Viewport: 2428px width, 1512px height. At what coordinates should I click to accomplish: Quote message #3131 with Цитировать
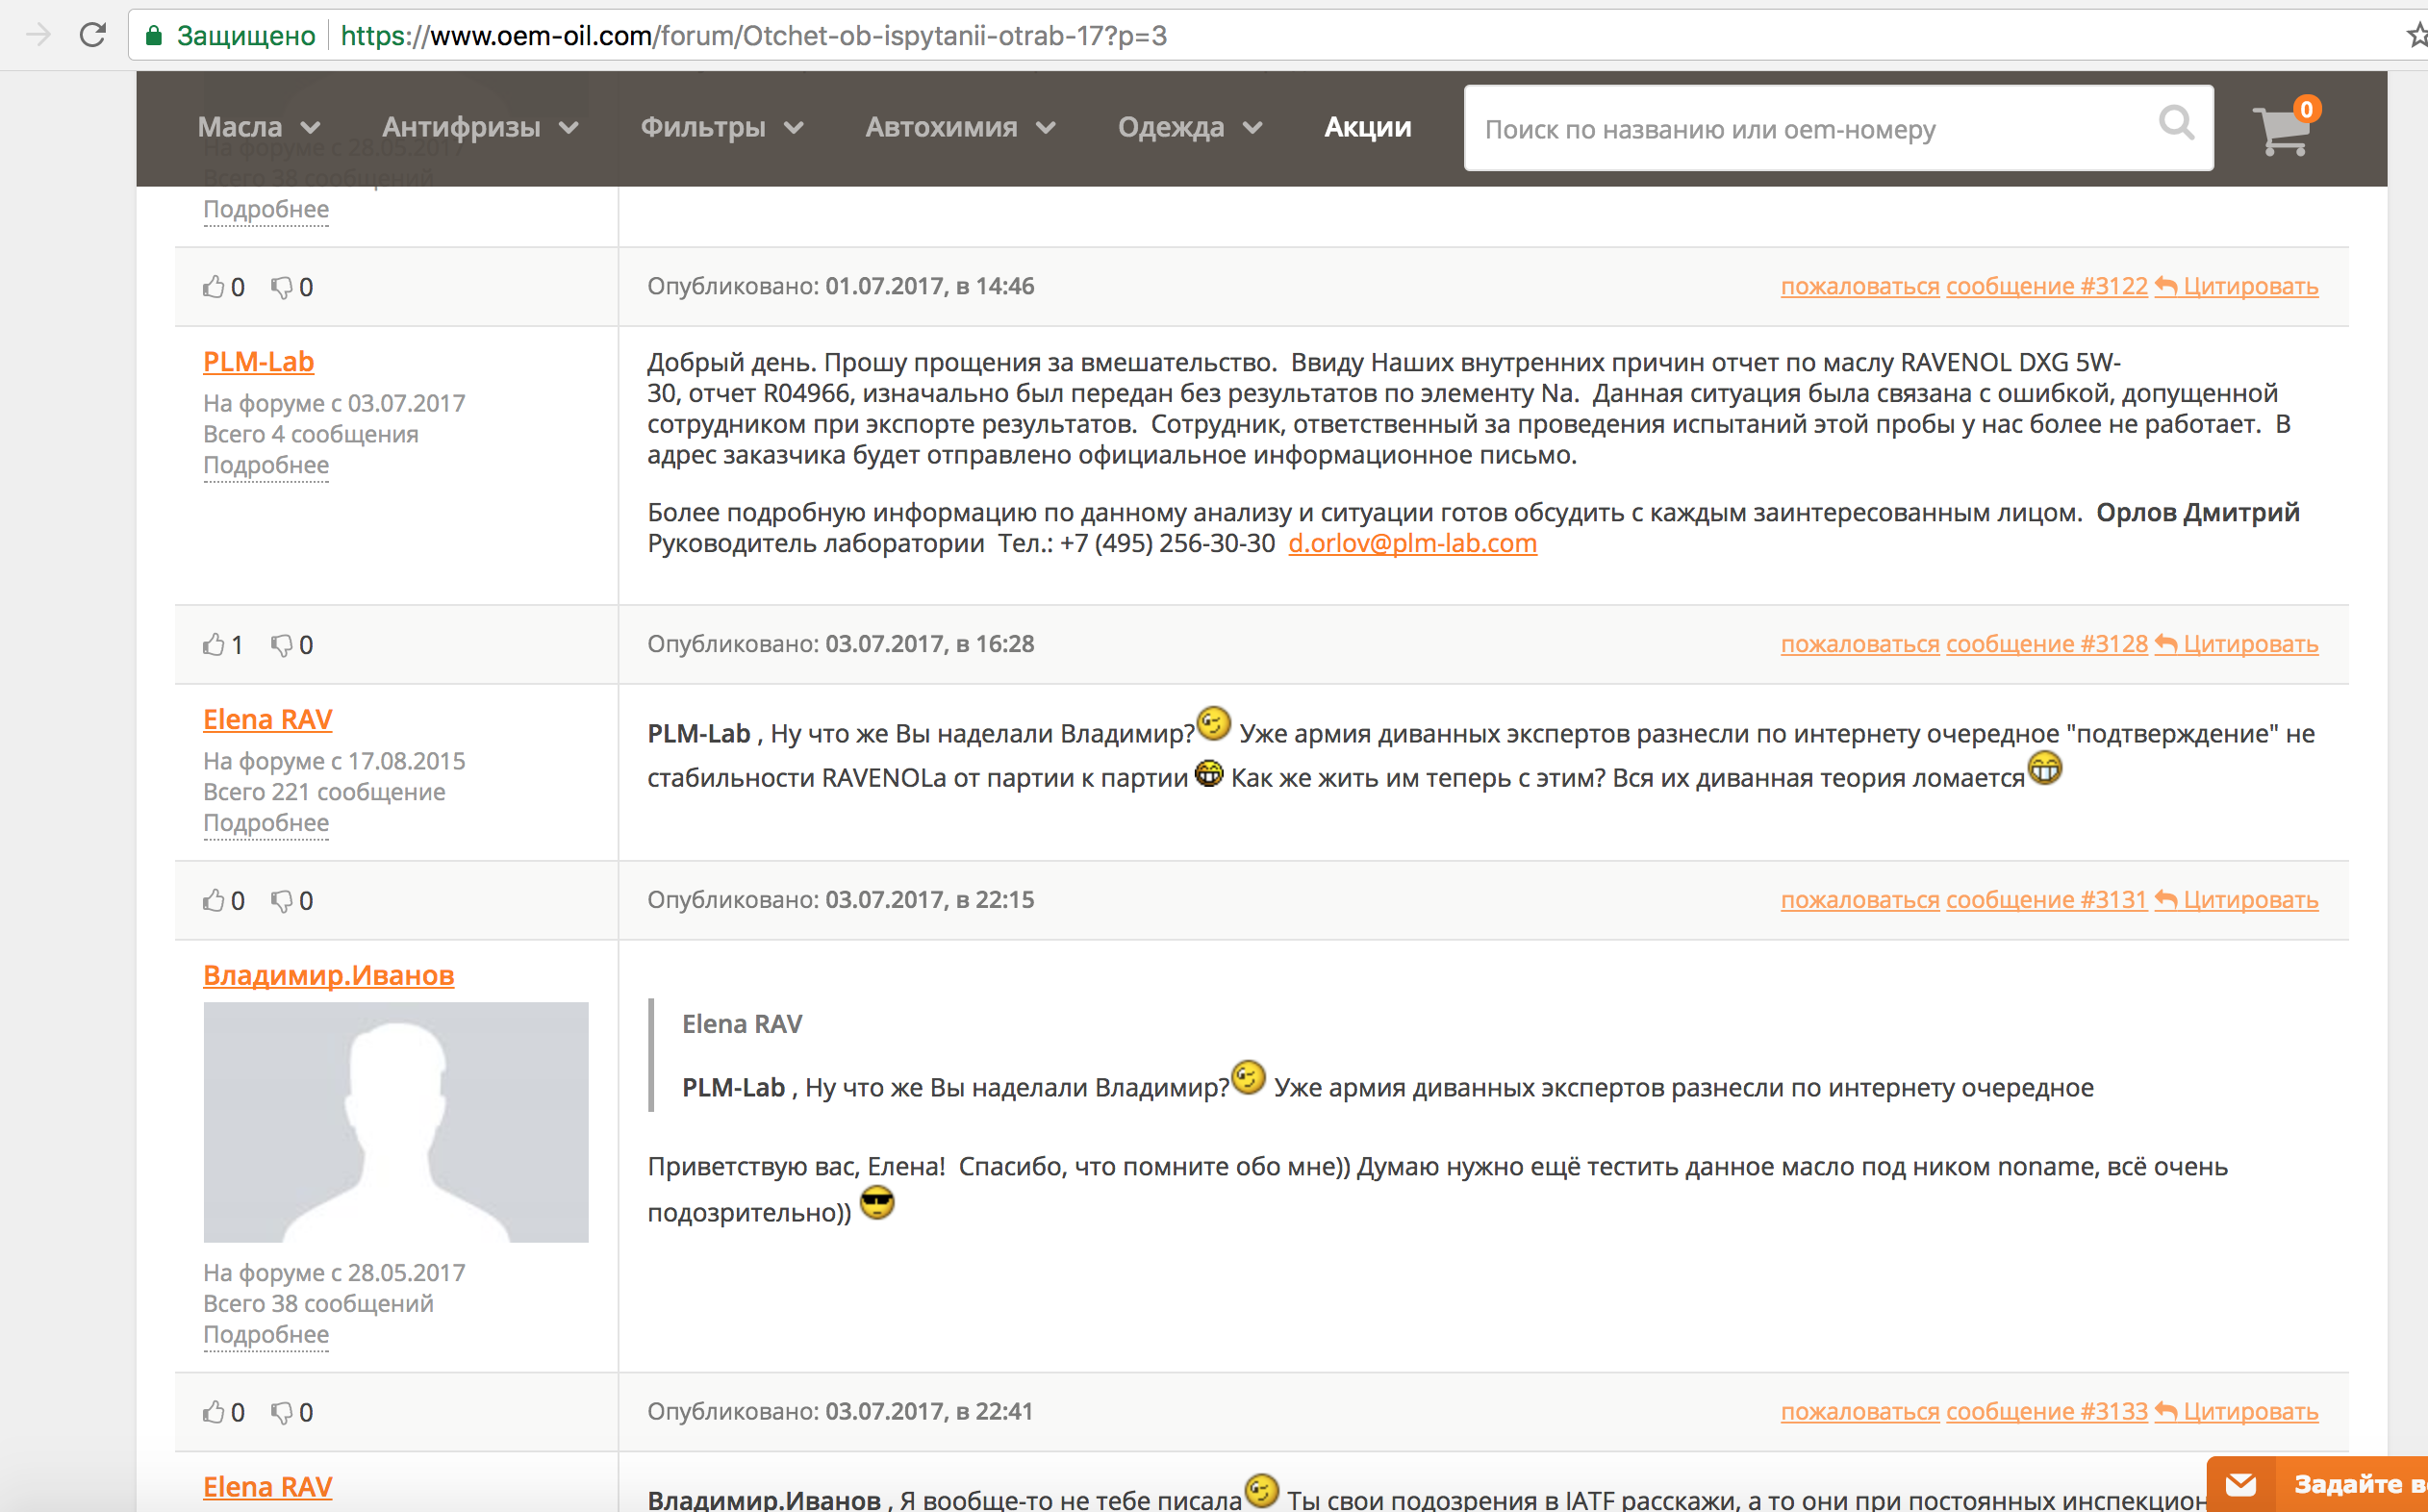coord(2237,900)
